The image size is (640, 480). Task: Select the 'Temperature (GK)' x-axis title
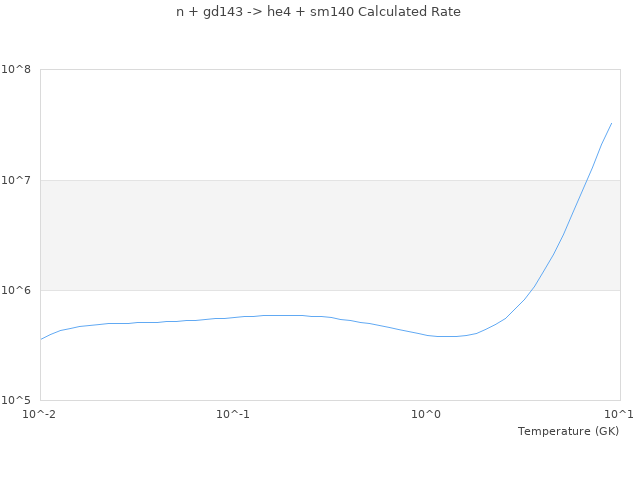(x=568, y=431)
